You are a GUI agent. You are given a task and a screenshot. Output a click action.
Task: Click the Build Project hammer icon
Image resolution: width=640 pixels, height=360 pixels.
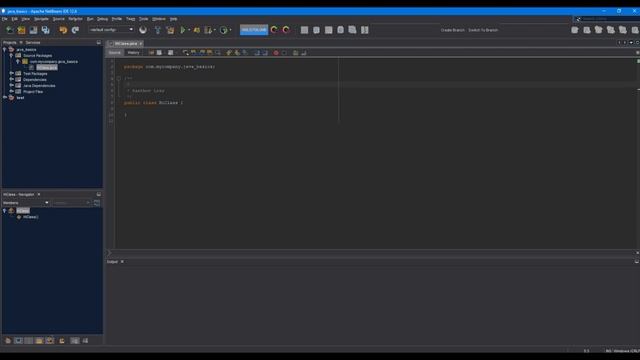point(158,30)
